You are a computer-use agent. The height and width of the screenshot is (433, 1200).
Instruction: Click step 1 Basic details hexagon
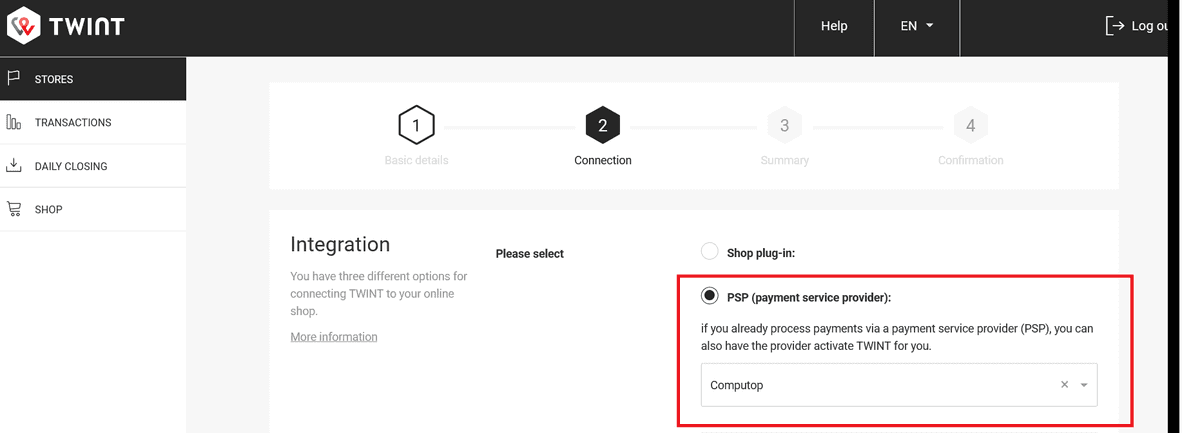tap(416, 126)
